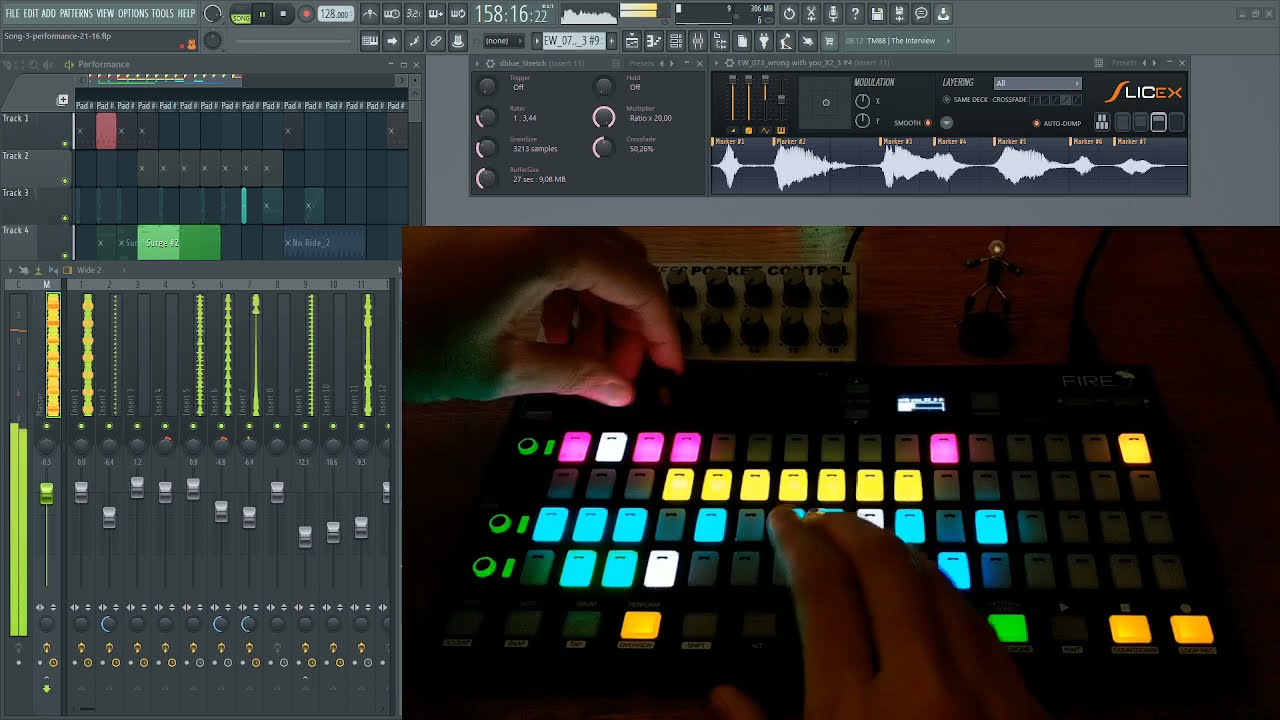Screen dimensions: 1280x720
Task: Open the piano roll view icon
Action: pyautogui.click(x=654, y=41)
